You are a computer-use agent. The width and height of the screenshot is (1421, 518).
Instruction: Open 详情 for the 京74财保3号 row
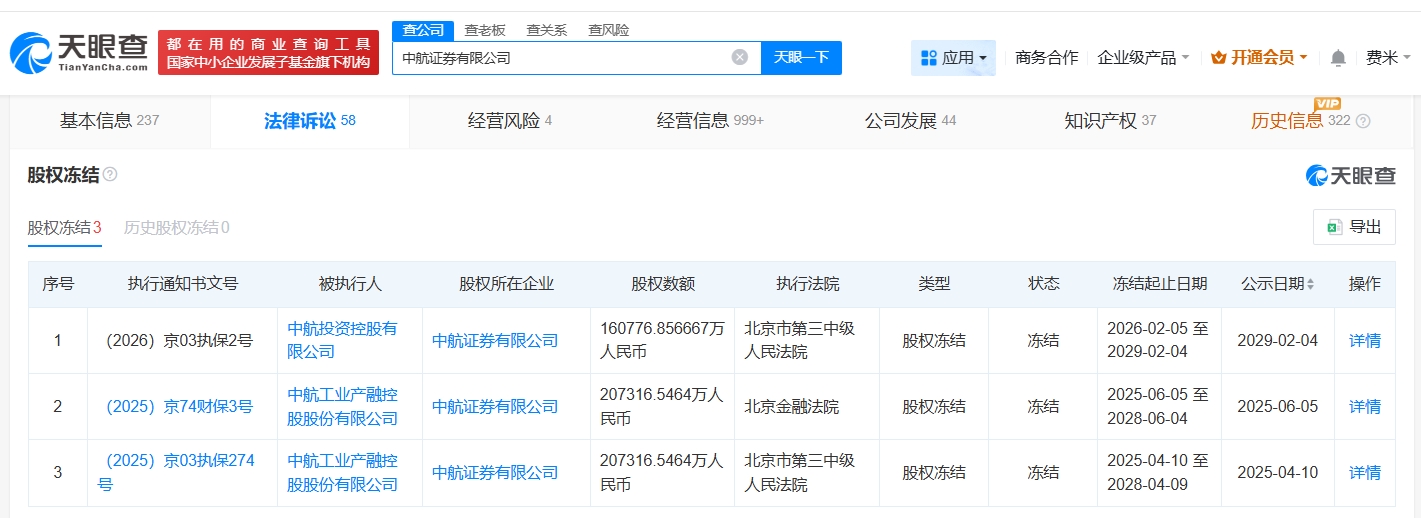click(1364, 406)
